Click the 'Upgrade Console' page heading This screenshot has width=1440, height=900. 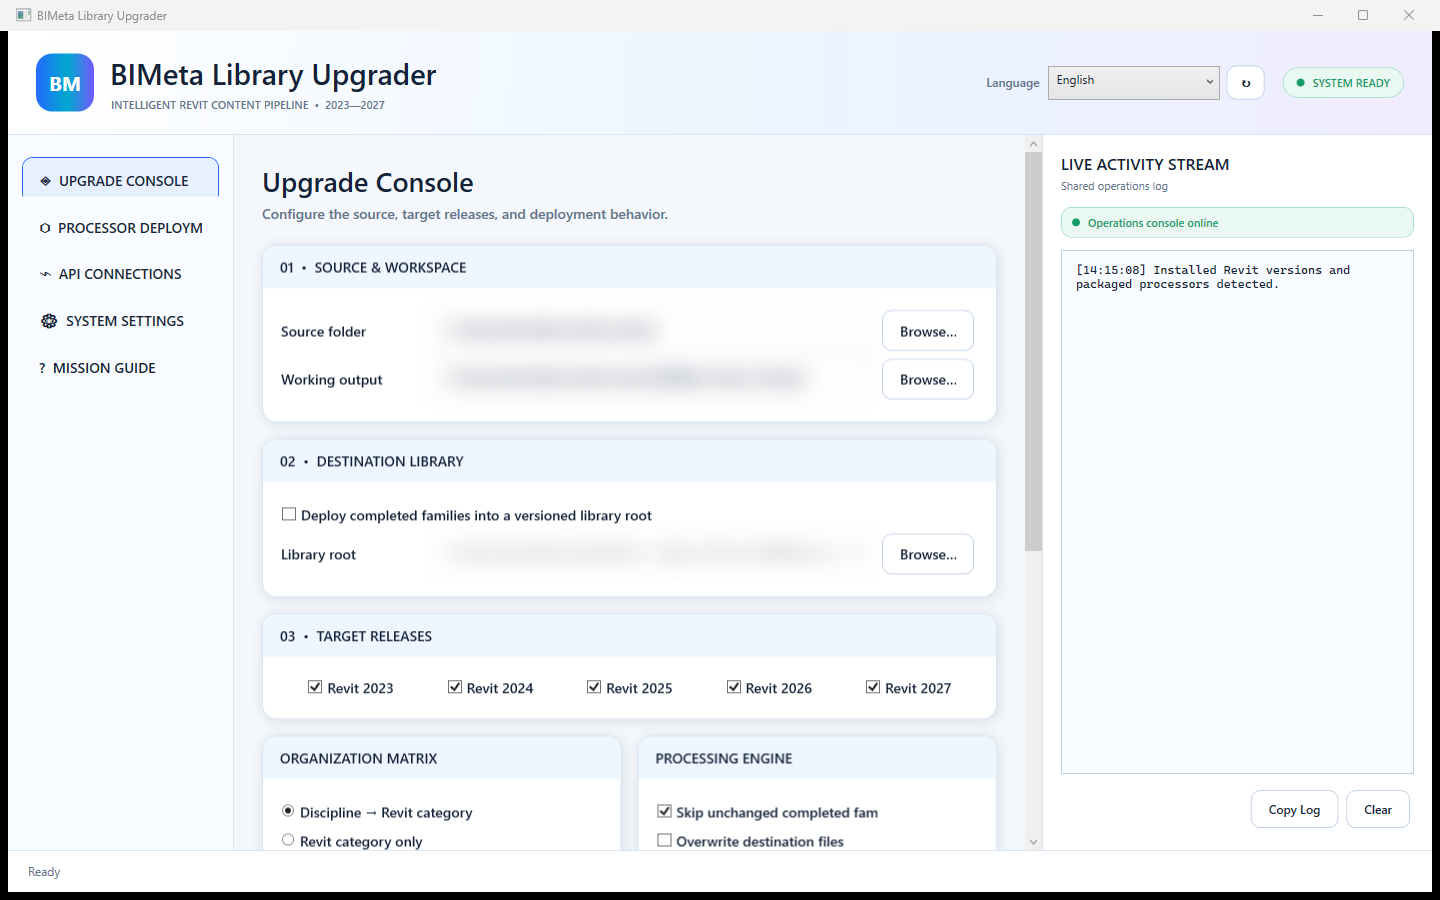[368, 182]
